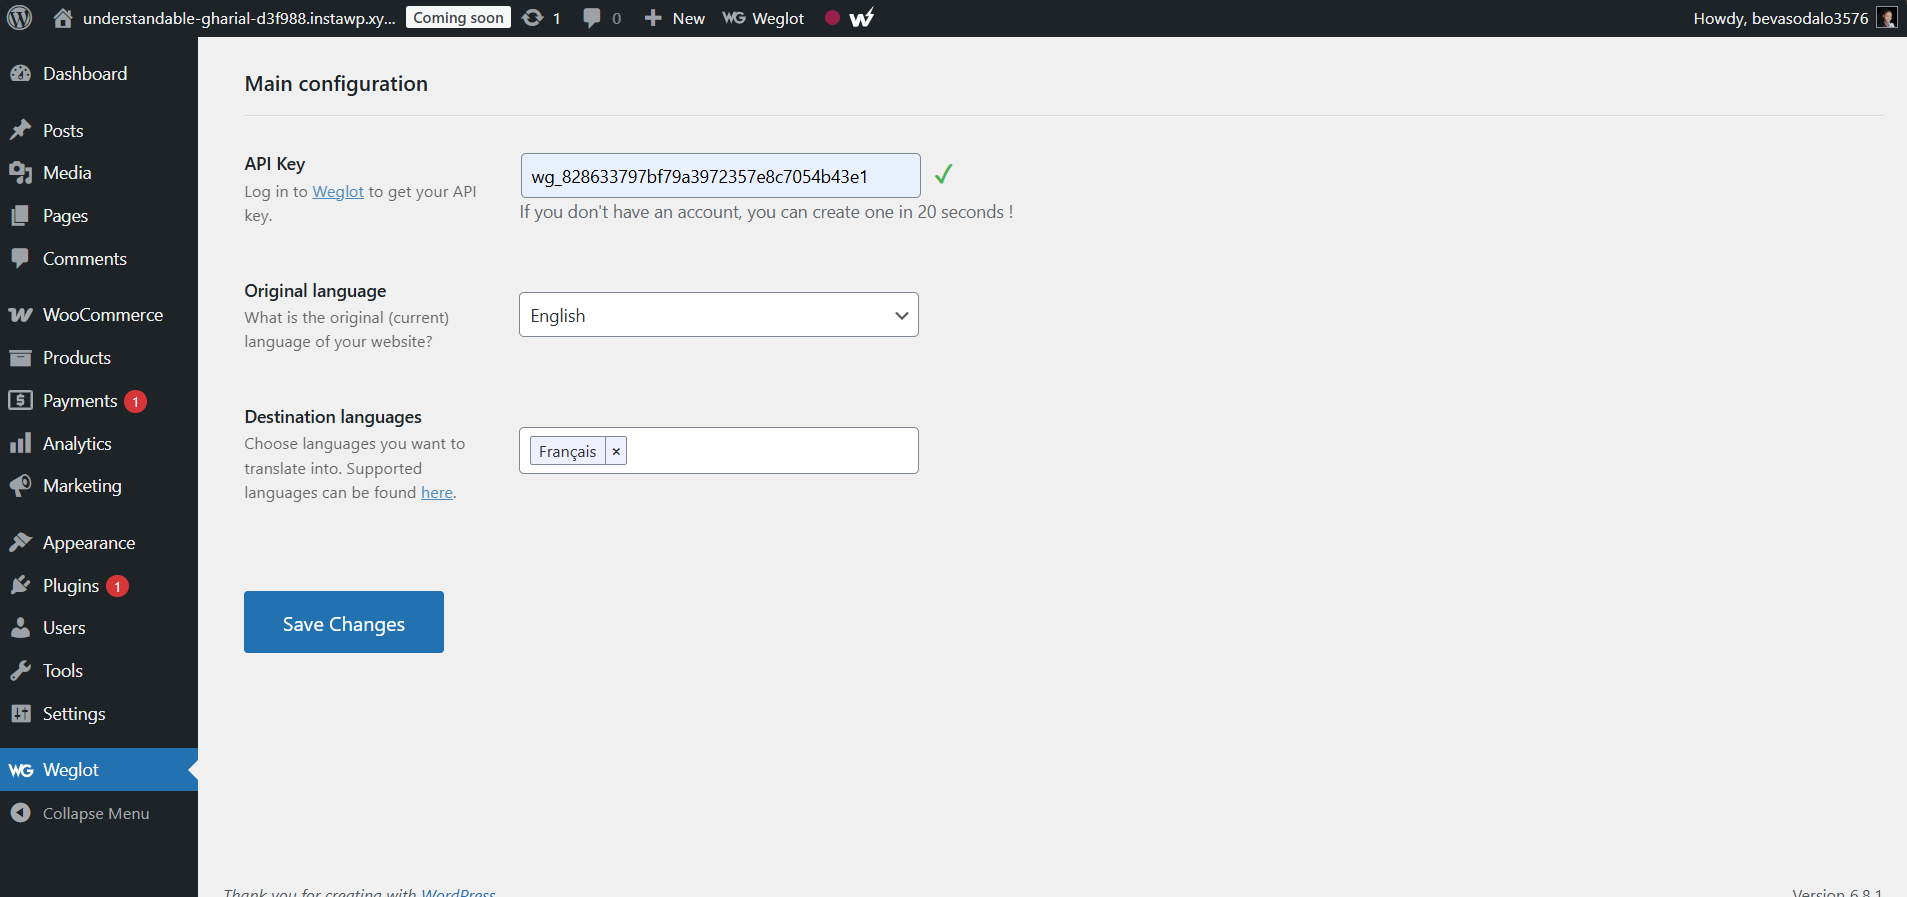Click the green API key check mark
The width and height of the screenshot is (1907, 897).
(943, 174)
